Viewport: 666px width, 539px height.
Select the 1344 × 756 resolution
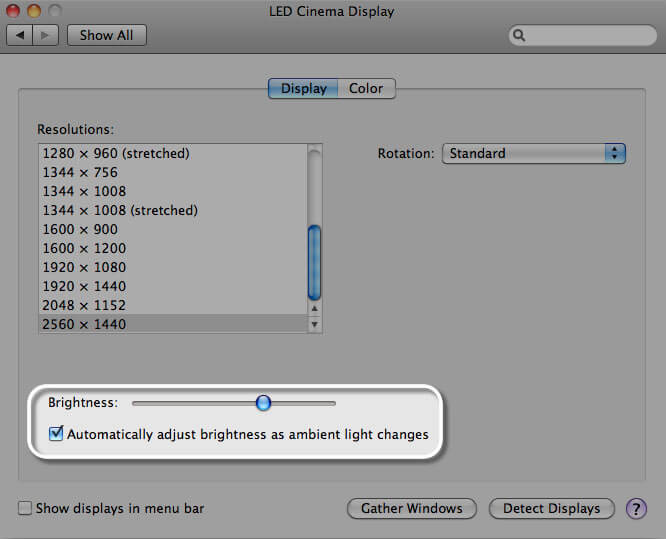[172, 172]
